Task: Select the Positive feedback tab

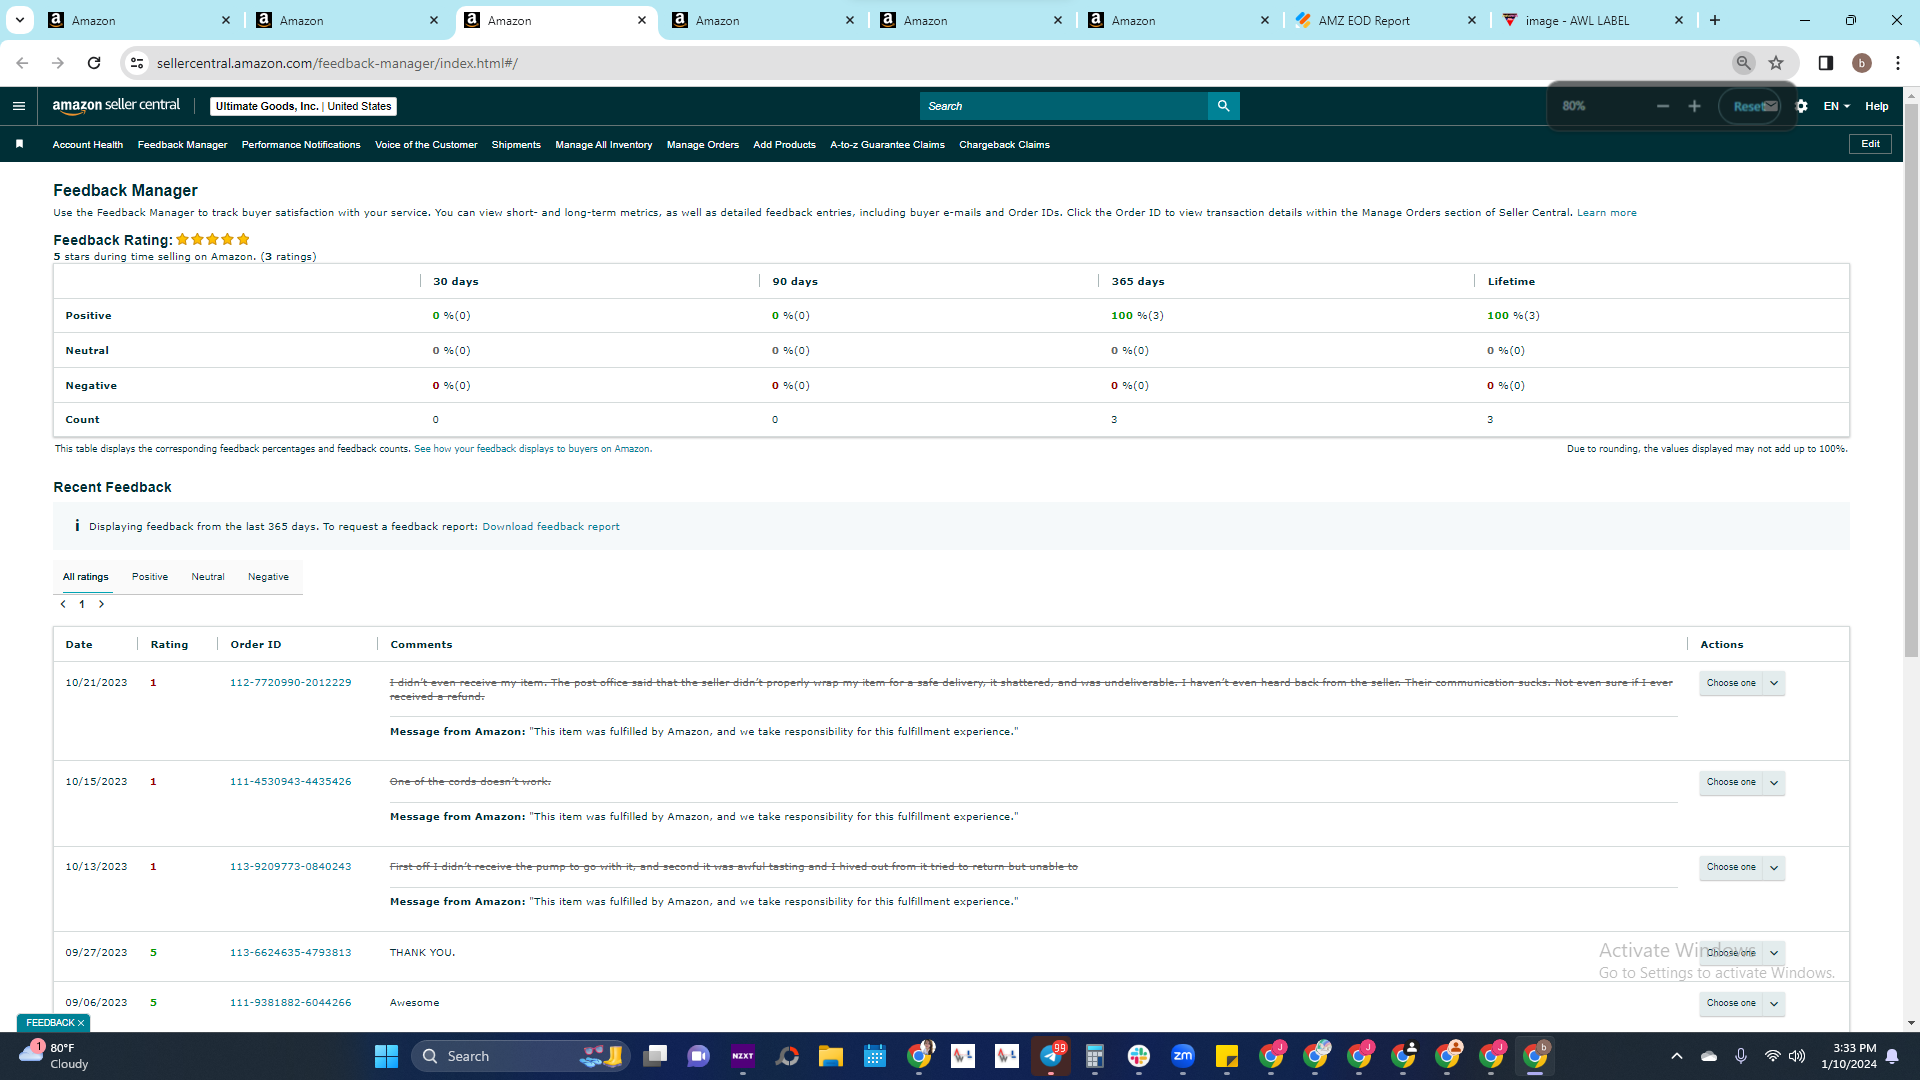Action: coord(150,577)
